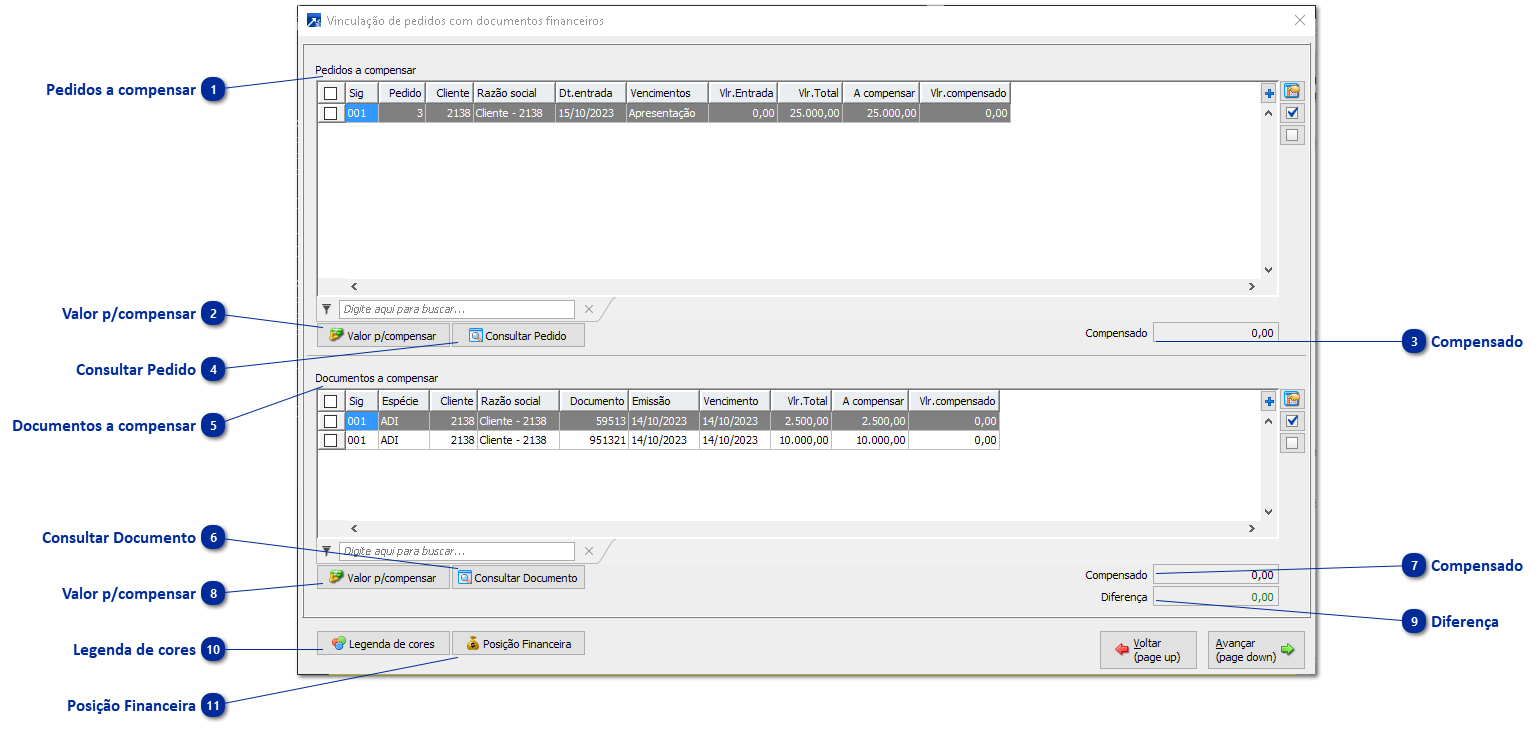Click the Compensado field below Documentos grid
This screenshot has width=1539, height=732.
1216,575
